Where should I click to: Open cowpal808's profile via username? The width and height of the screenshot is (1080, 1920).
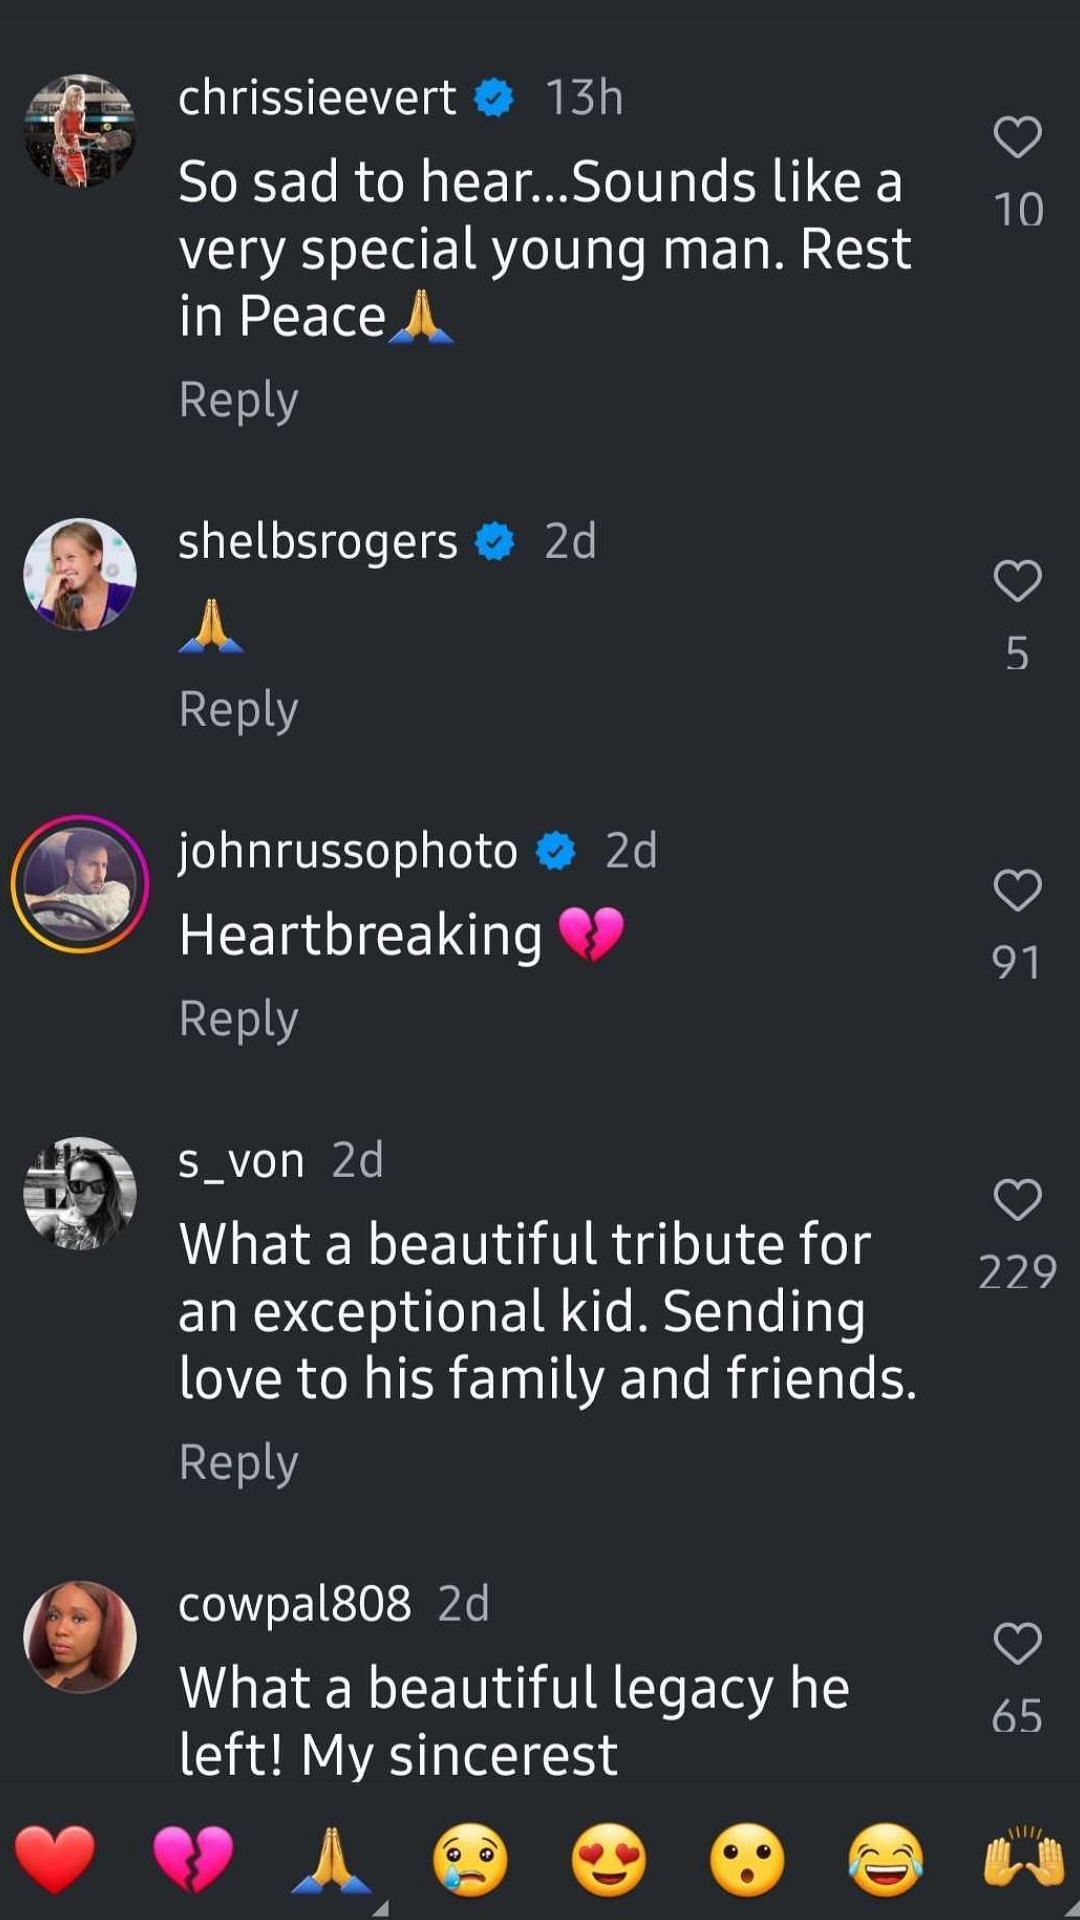pyautogui.click(x=294, y=1604)
